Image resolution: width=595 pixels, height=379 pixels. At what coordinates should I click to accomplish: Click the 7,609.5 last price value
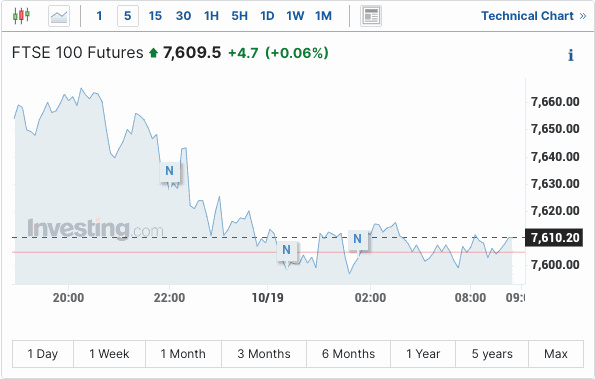click(192, 53)
